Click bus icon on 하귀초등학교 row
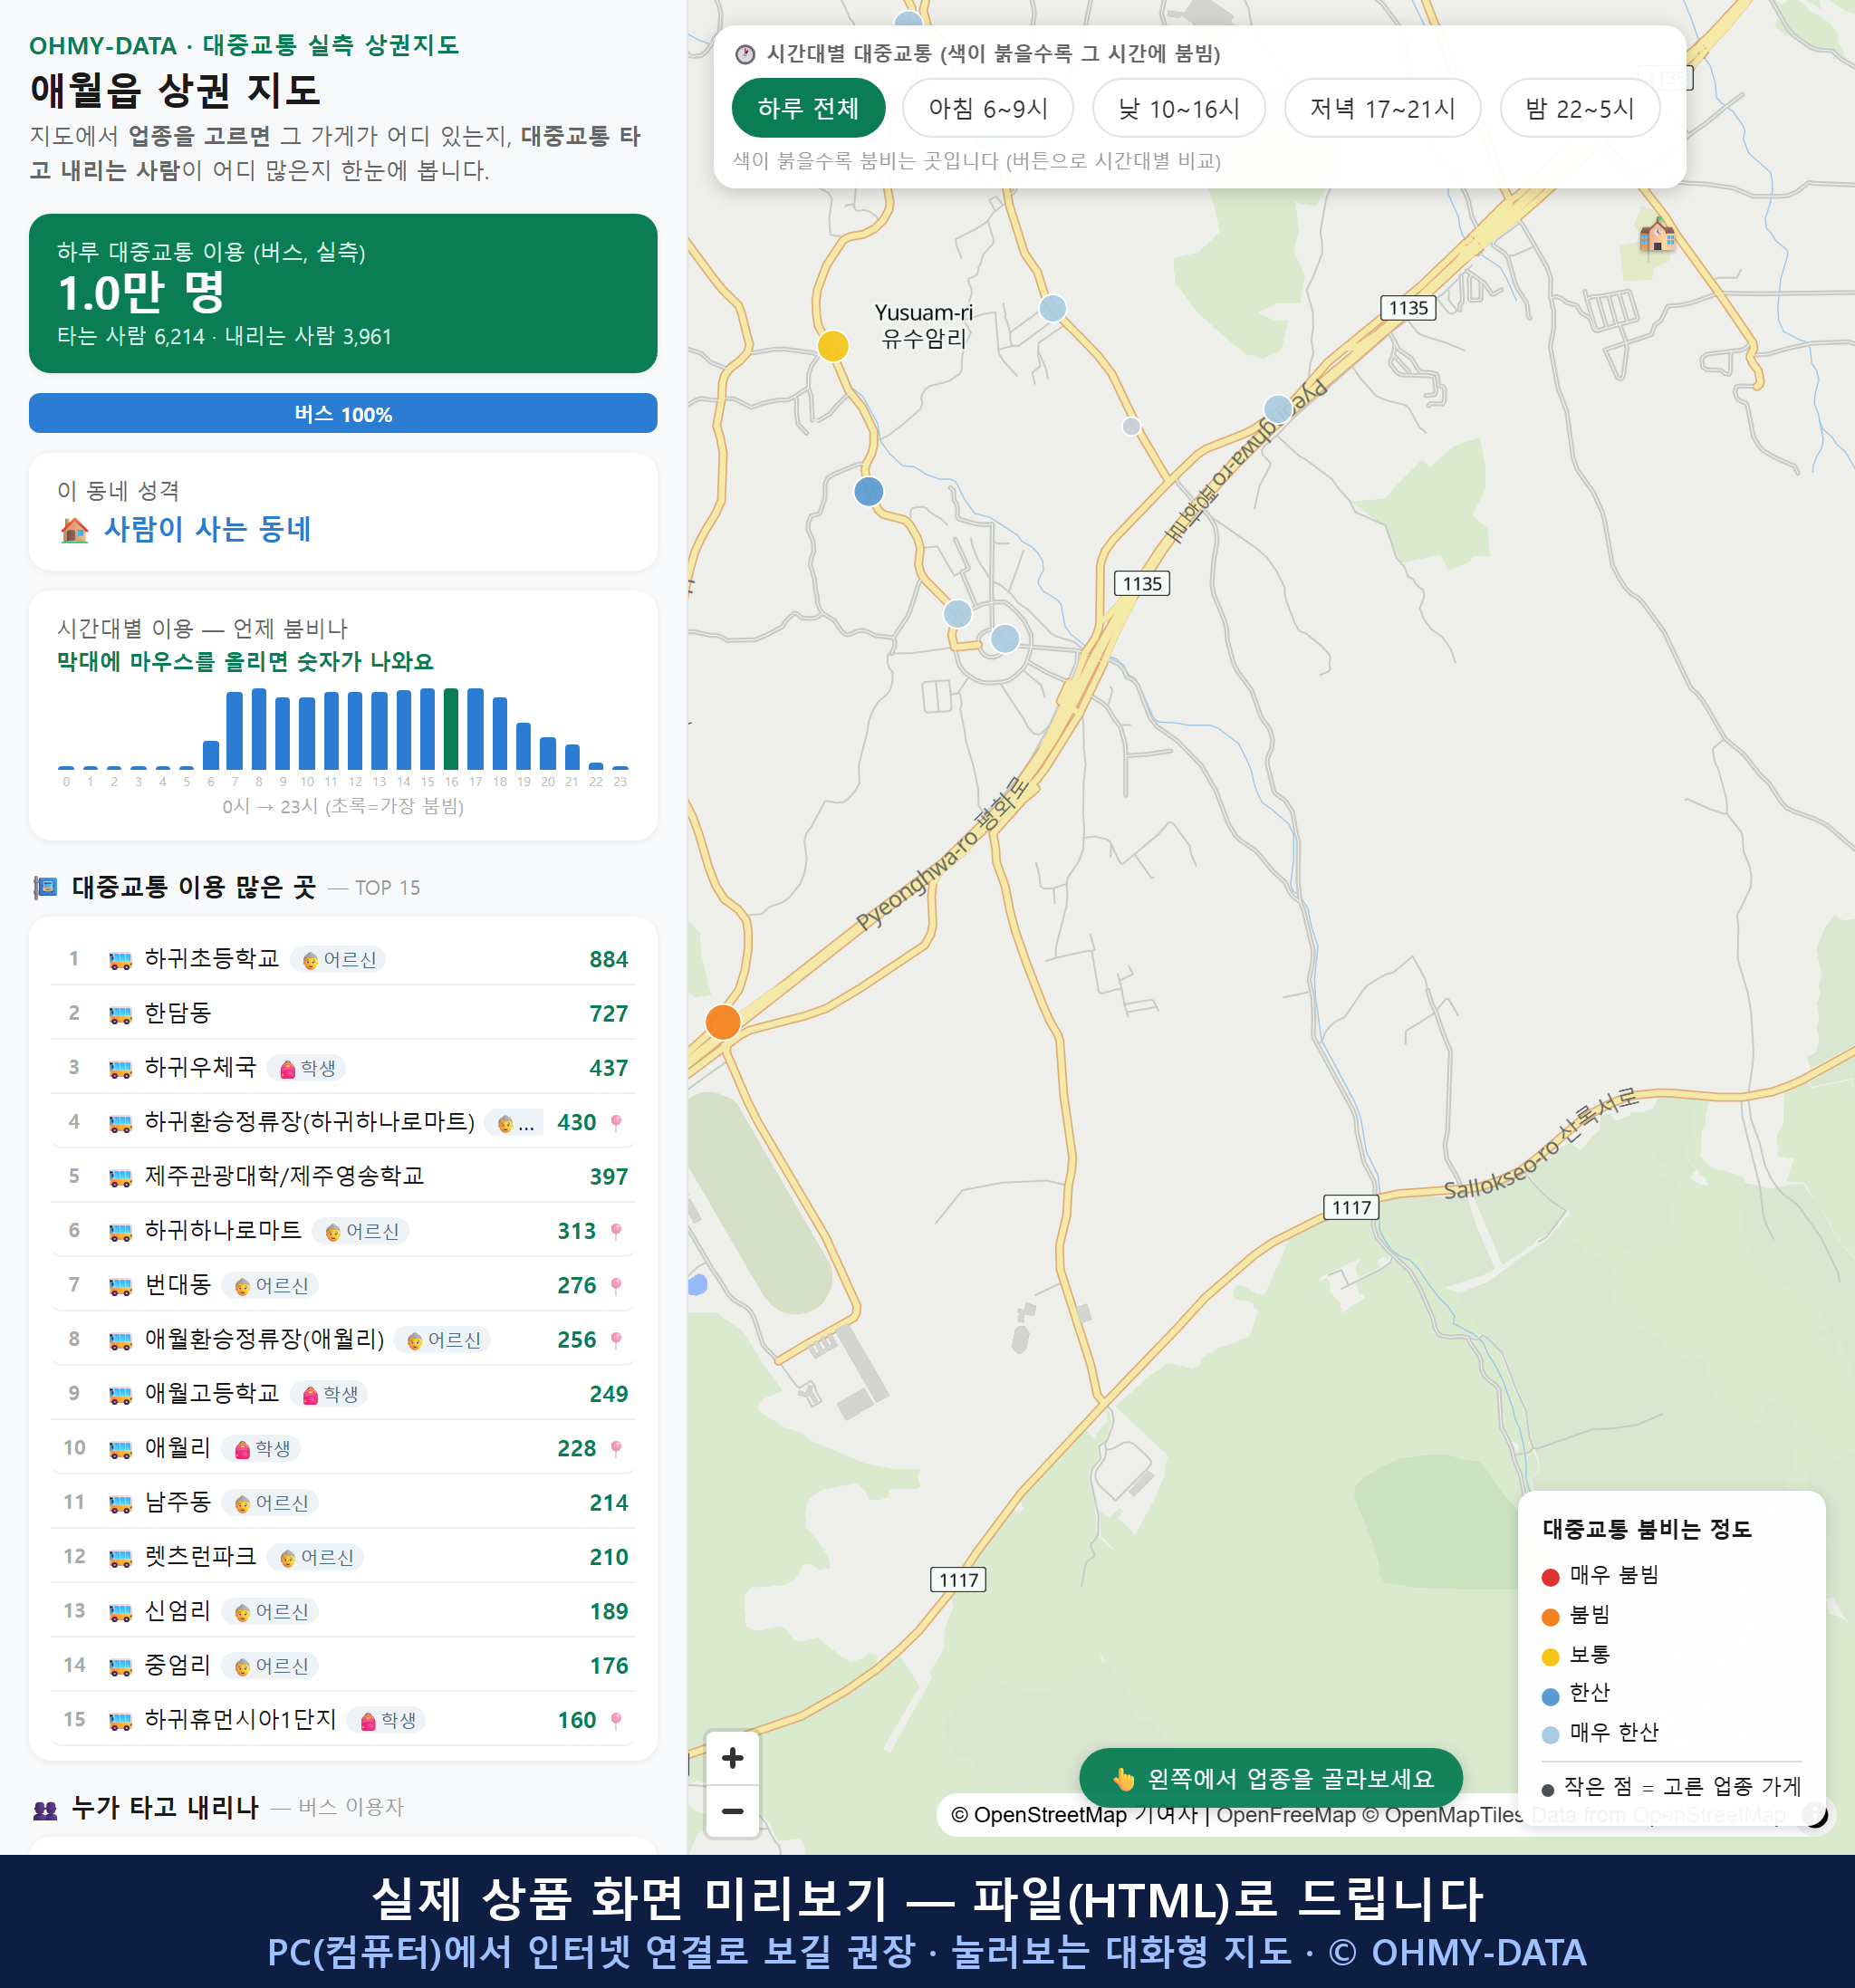This screenshot has width=1855, height=1988. pos(120,960)
